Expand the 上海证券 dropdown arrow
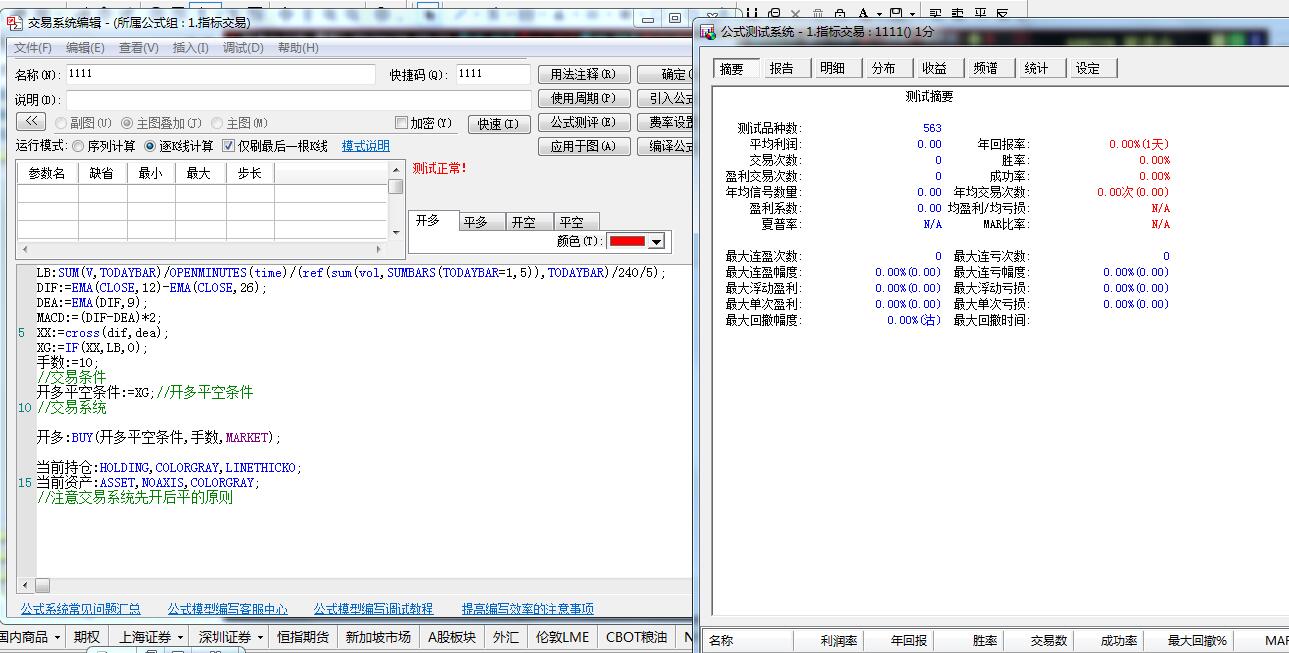 (180, 637)
